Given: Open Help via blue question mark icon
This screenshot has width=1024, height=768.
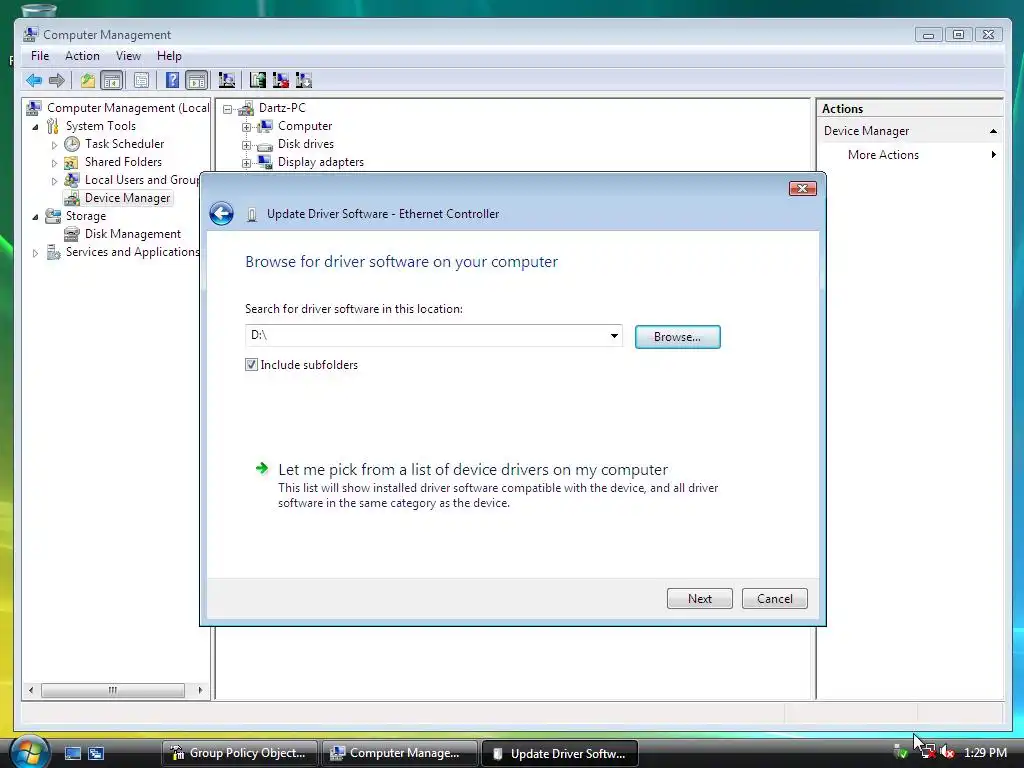Looking at the screenshot, I should point(172,80).
